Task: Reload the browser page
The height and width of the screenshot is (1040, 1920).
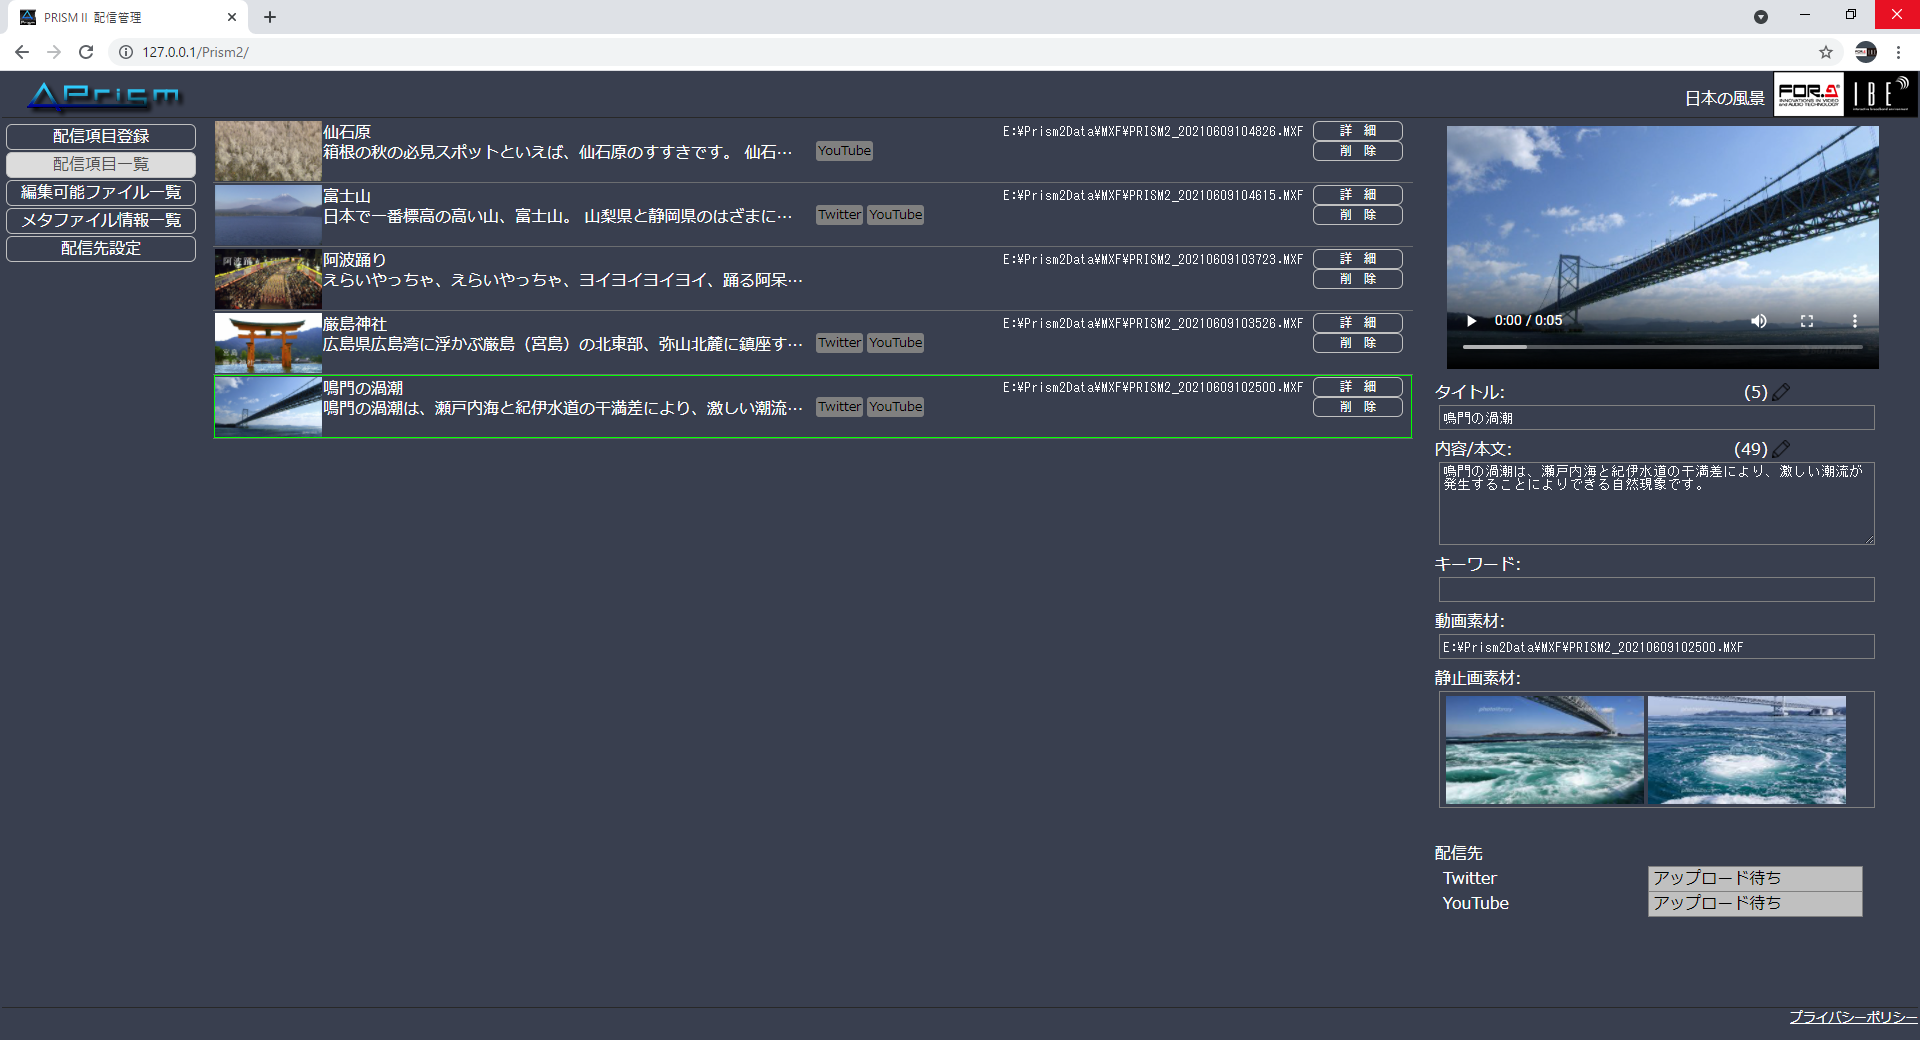Action: tap(86, 52)
